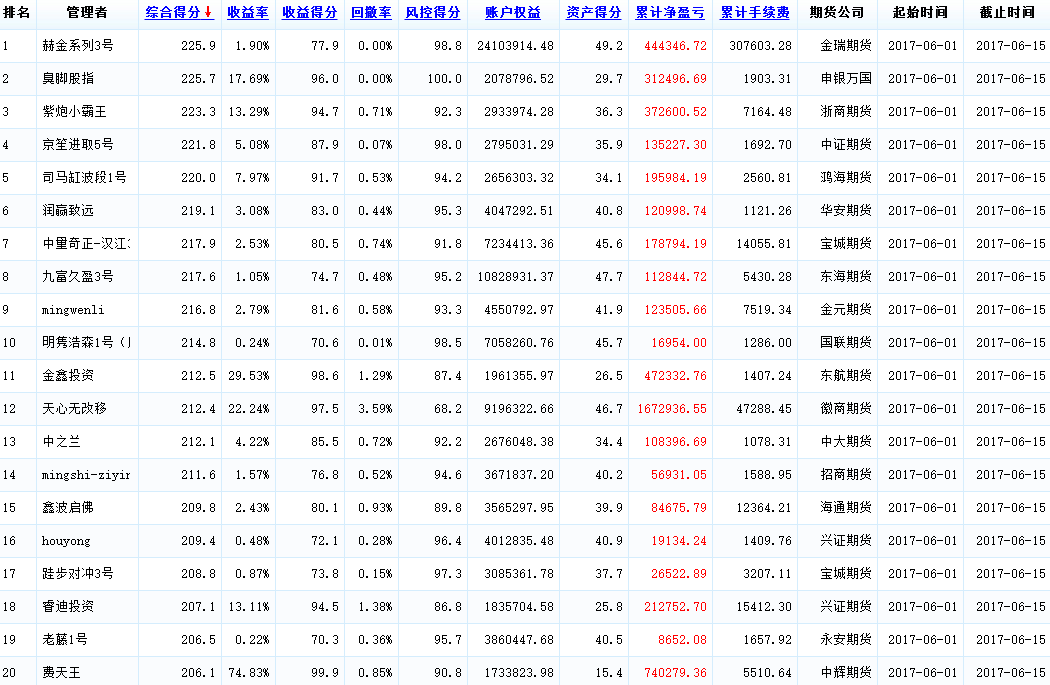Sort by 综合得分 column header

coord(173,13)
